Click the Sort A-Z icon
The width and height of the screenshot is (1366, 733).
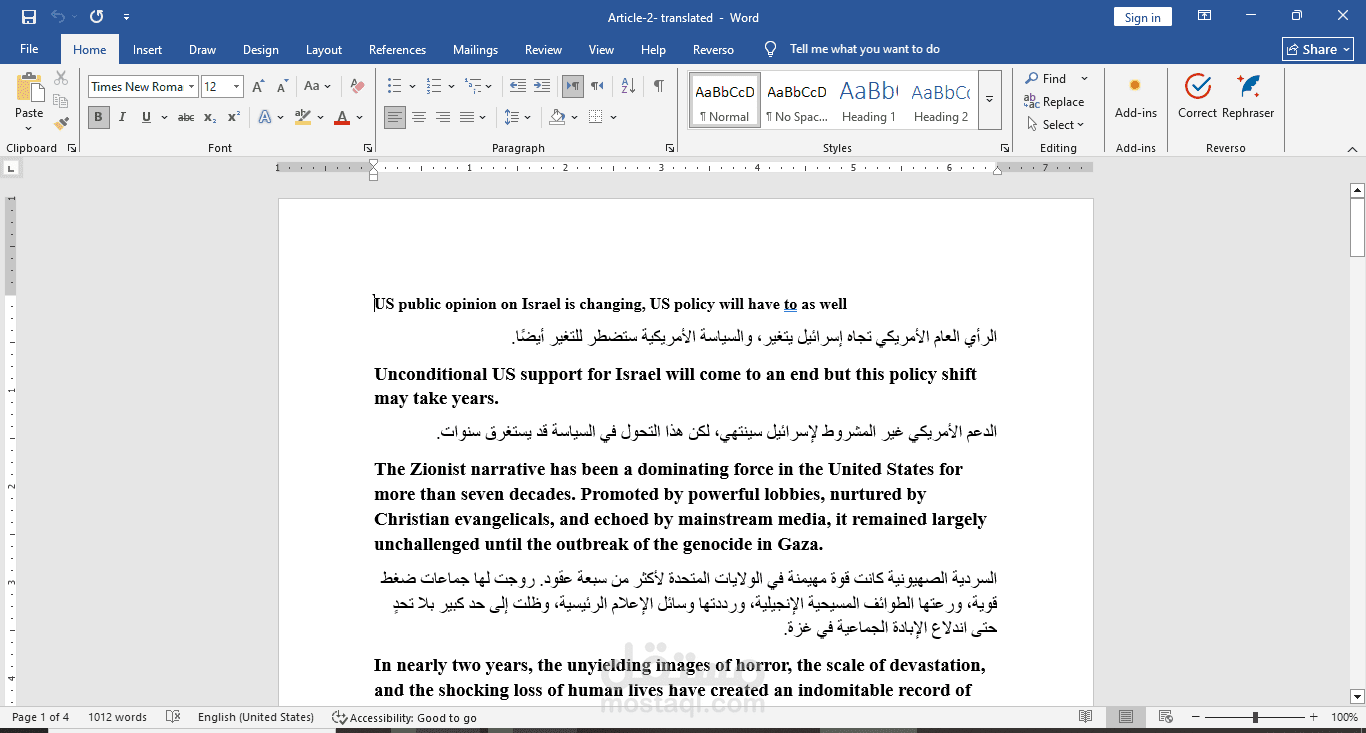point(627,86)
